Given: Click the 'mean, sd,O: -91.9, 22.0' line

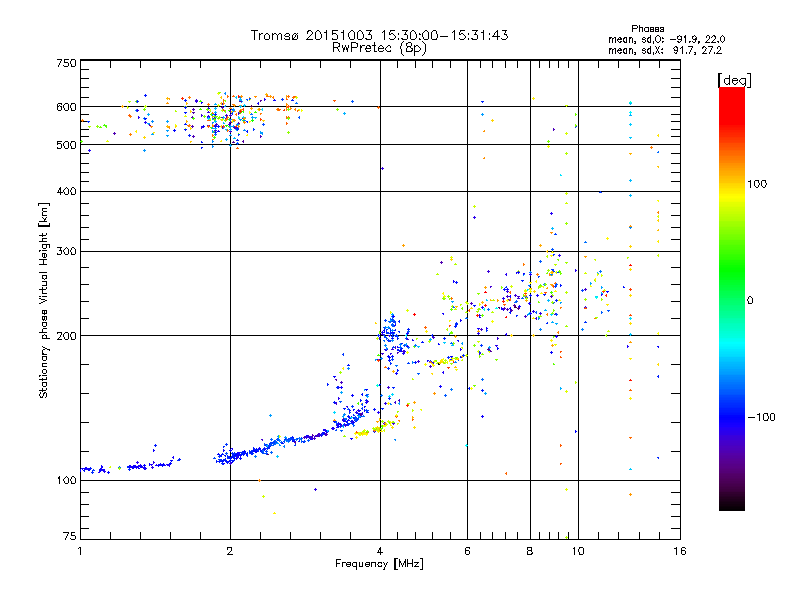Looking at the screenshot, I should 666,39.
